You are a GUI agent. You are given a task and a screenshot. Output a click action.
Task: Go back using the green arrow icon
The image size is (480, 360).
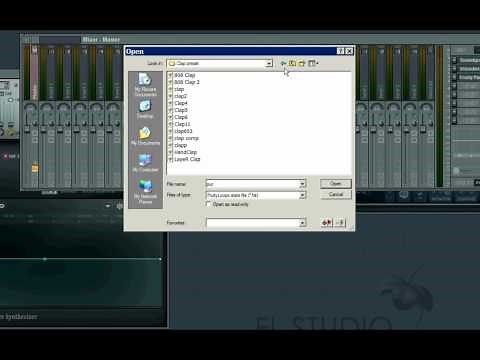(x=283, y=63)
